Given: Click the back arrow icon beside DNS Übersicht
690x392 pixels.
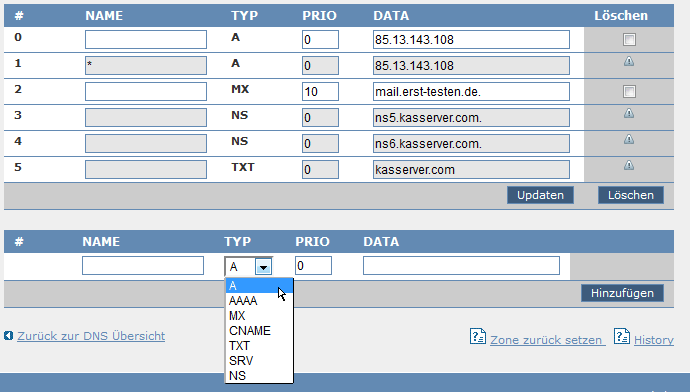Looking at the screenshot, I should point(8,336).
